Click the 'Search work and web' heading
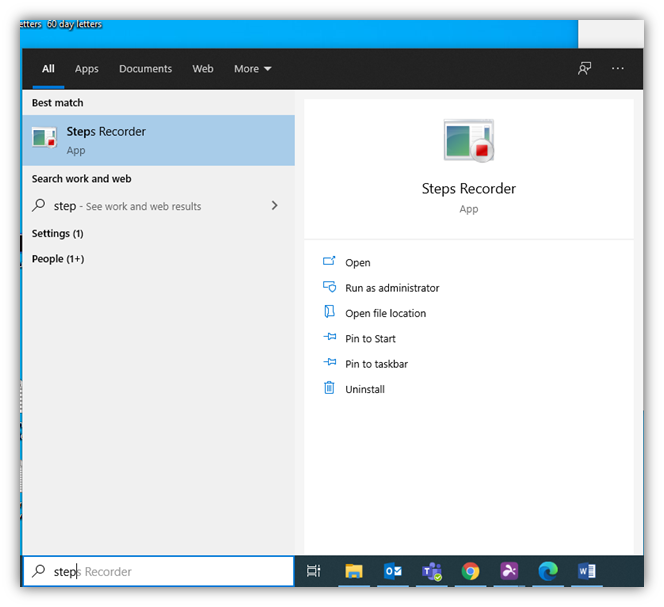The height and width of the screenshot is (607, 664). point(81,179)
